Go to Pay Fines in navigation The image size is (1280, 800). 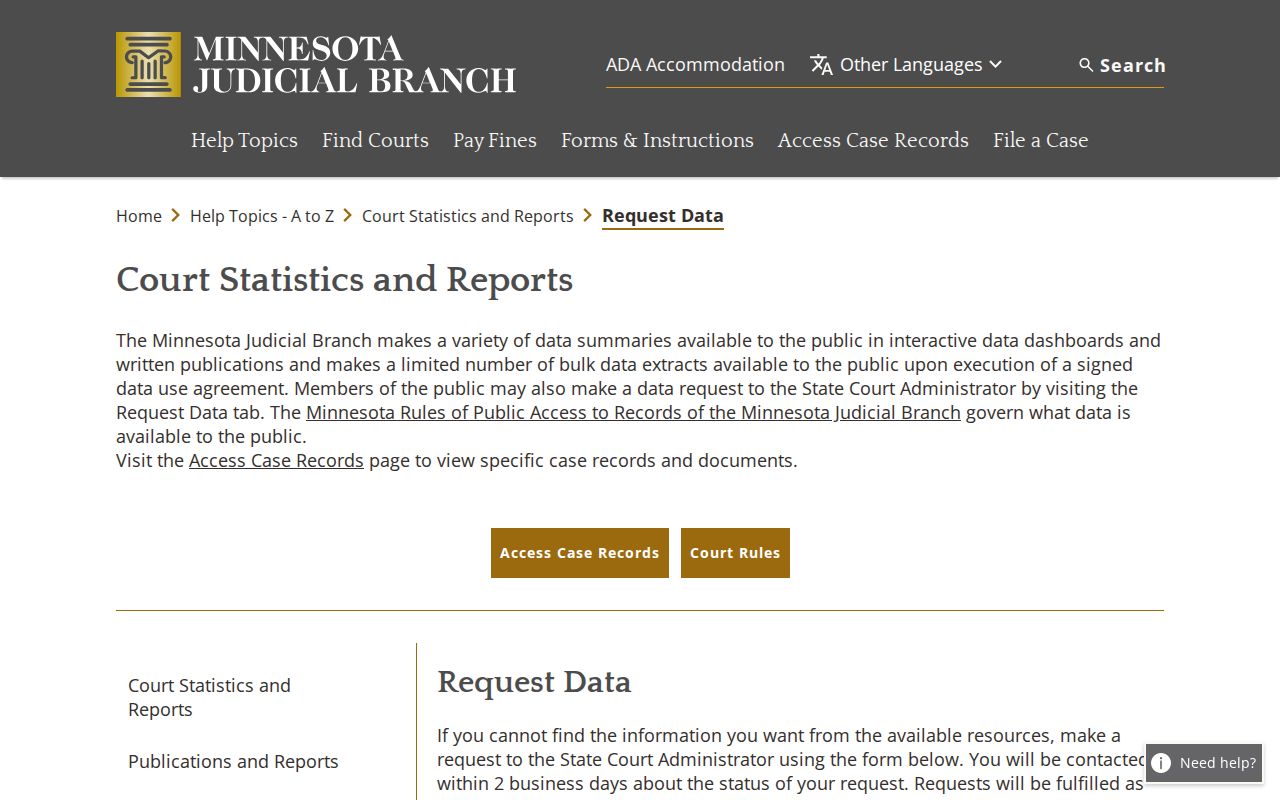coord(495,141)
